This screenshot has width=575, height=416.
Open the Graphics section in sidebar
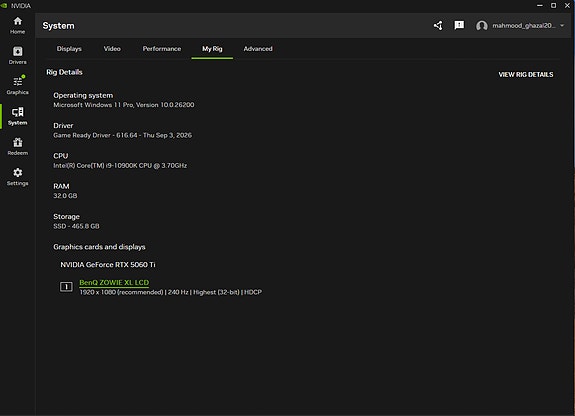17,85
